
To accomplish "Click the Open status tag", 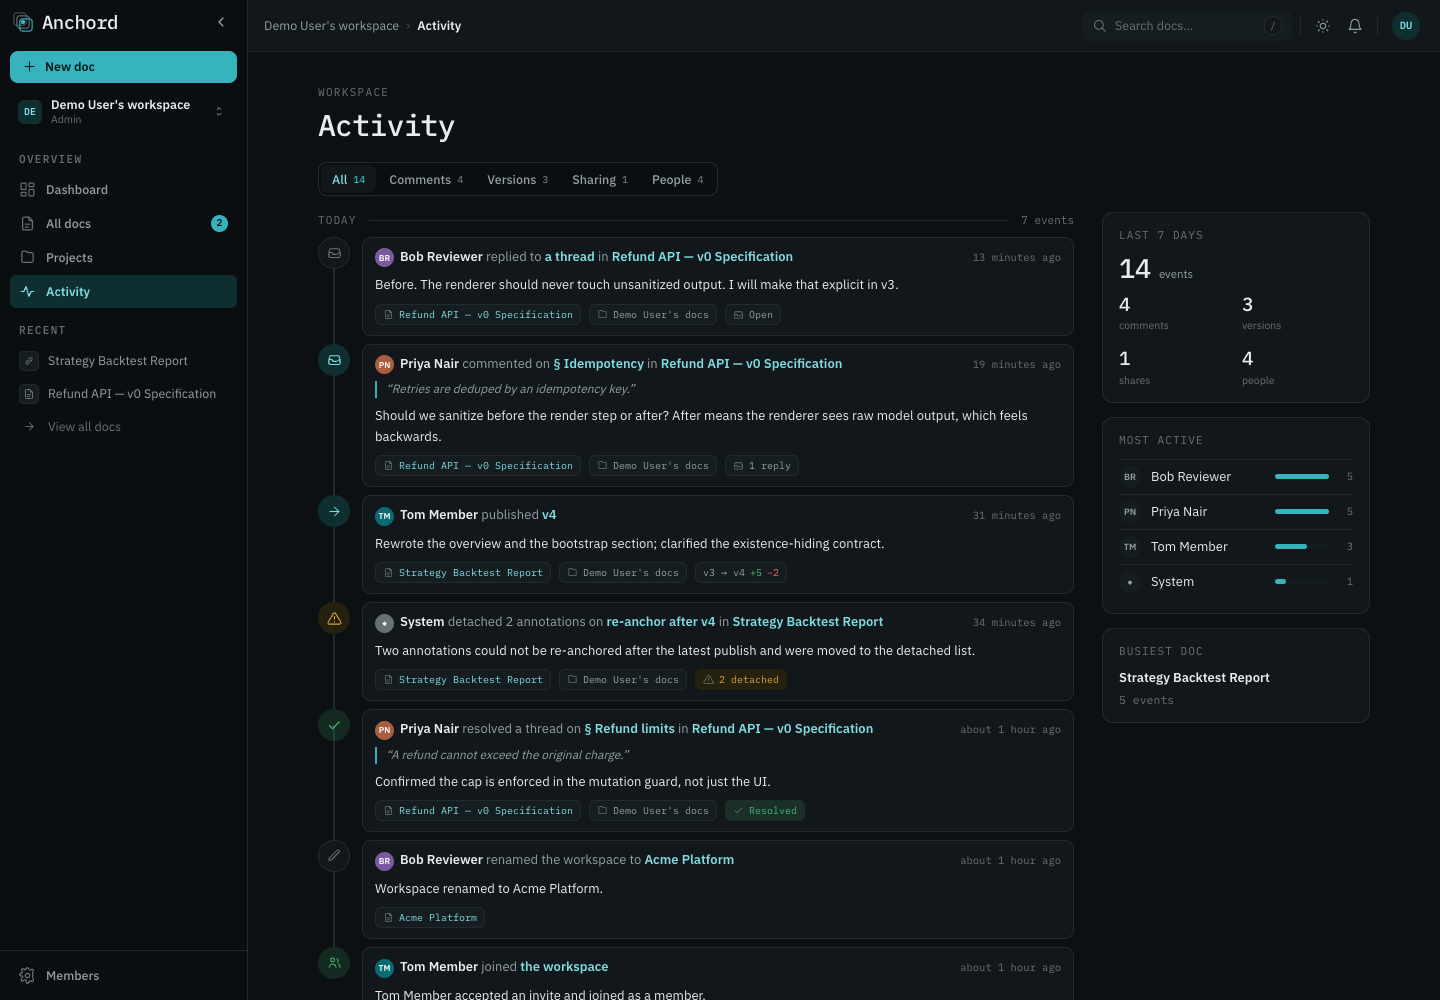I will pos(753,315).
